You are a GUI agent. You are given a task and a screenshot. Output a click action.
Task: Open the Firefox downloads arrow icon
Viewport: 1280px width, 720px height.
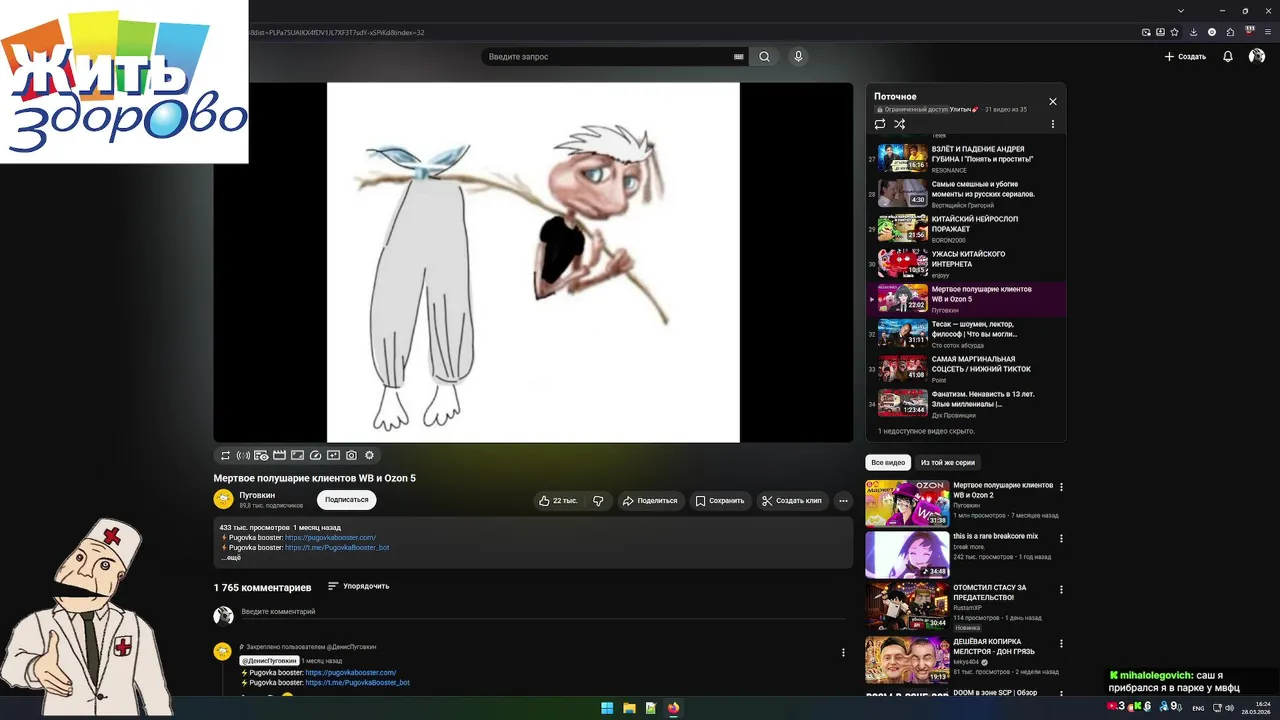(x=1194, y=32)
